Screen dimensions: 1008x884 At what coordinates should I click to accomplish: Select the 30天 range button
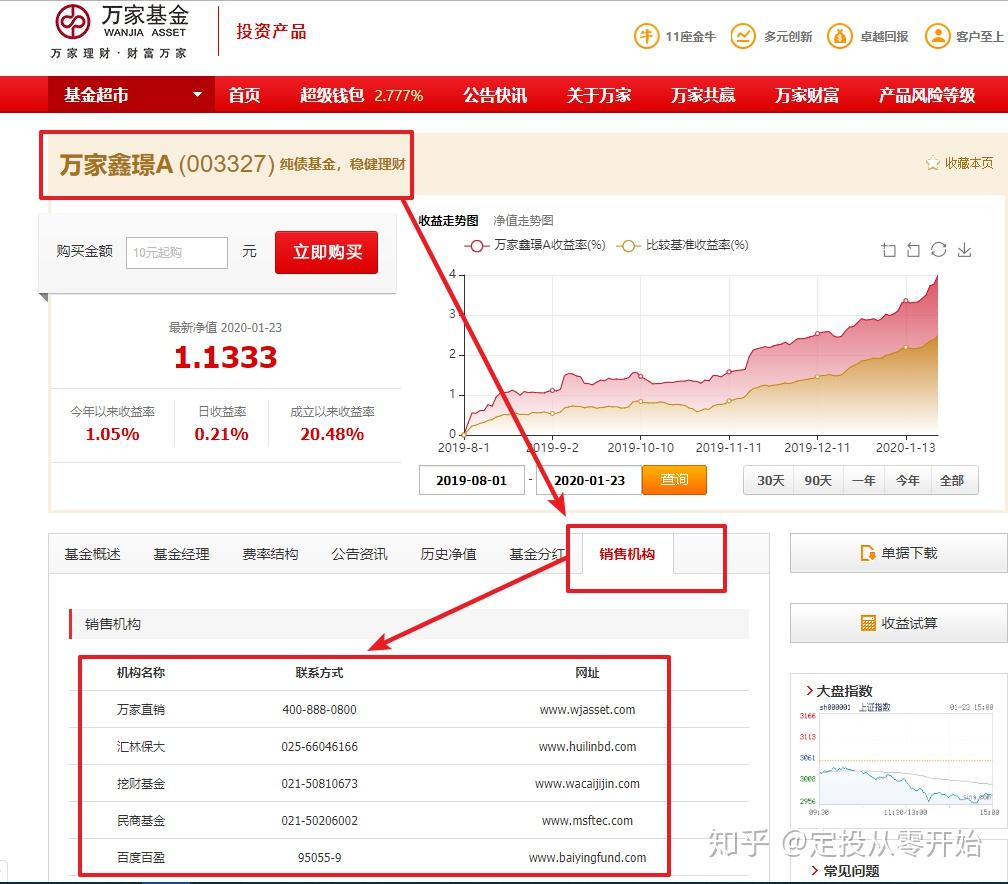pos(770,480)
